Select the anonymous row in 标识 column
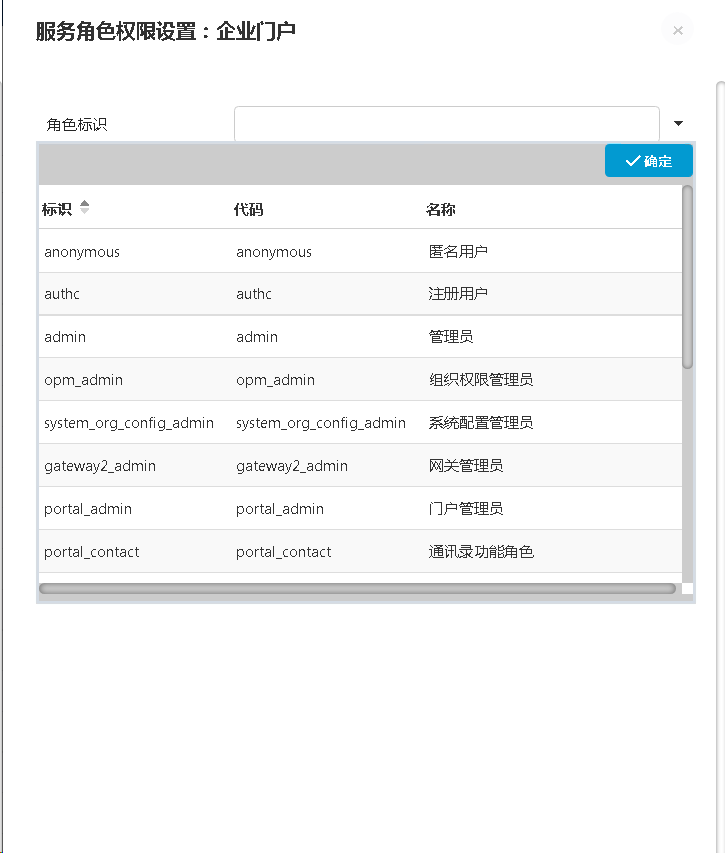Screen dimensions: 725x853 pos(82,252)
